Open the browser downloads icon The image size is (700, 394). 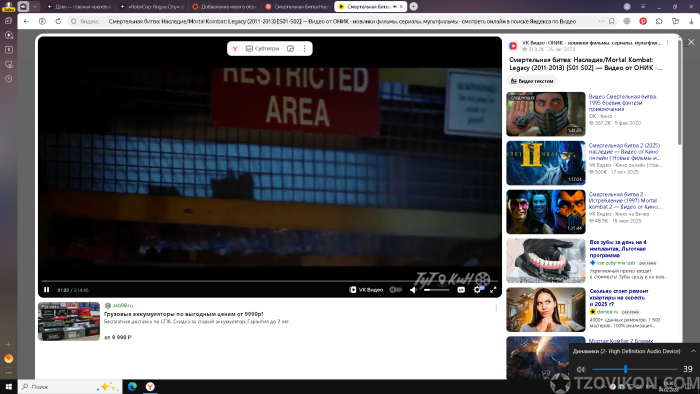691,21
